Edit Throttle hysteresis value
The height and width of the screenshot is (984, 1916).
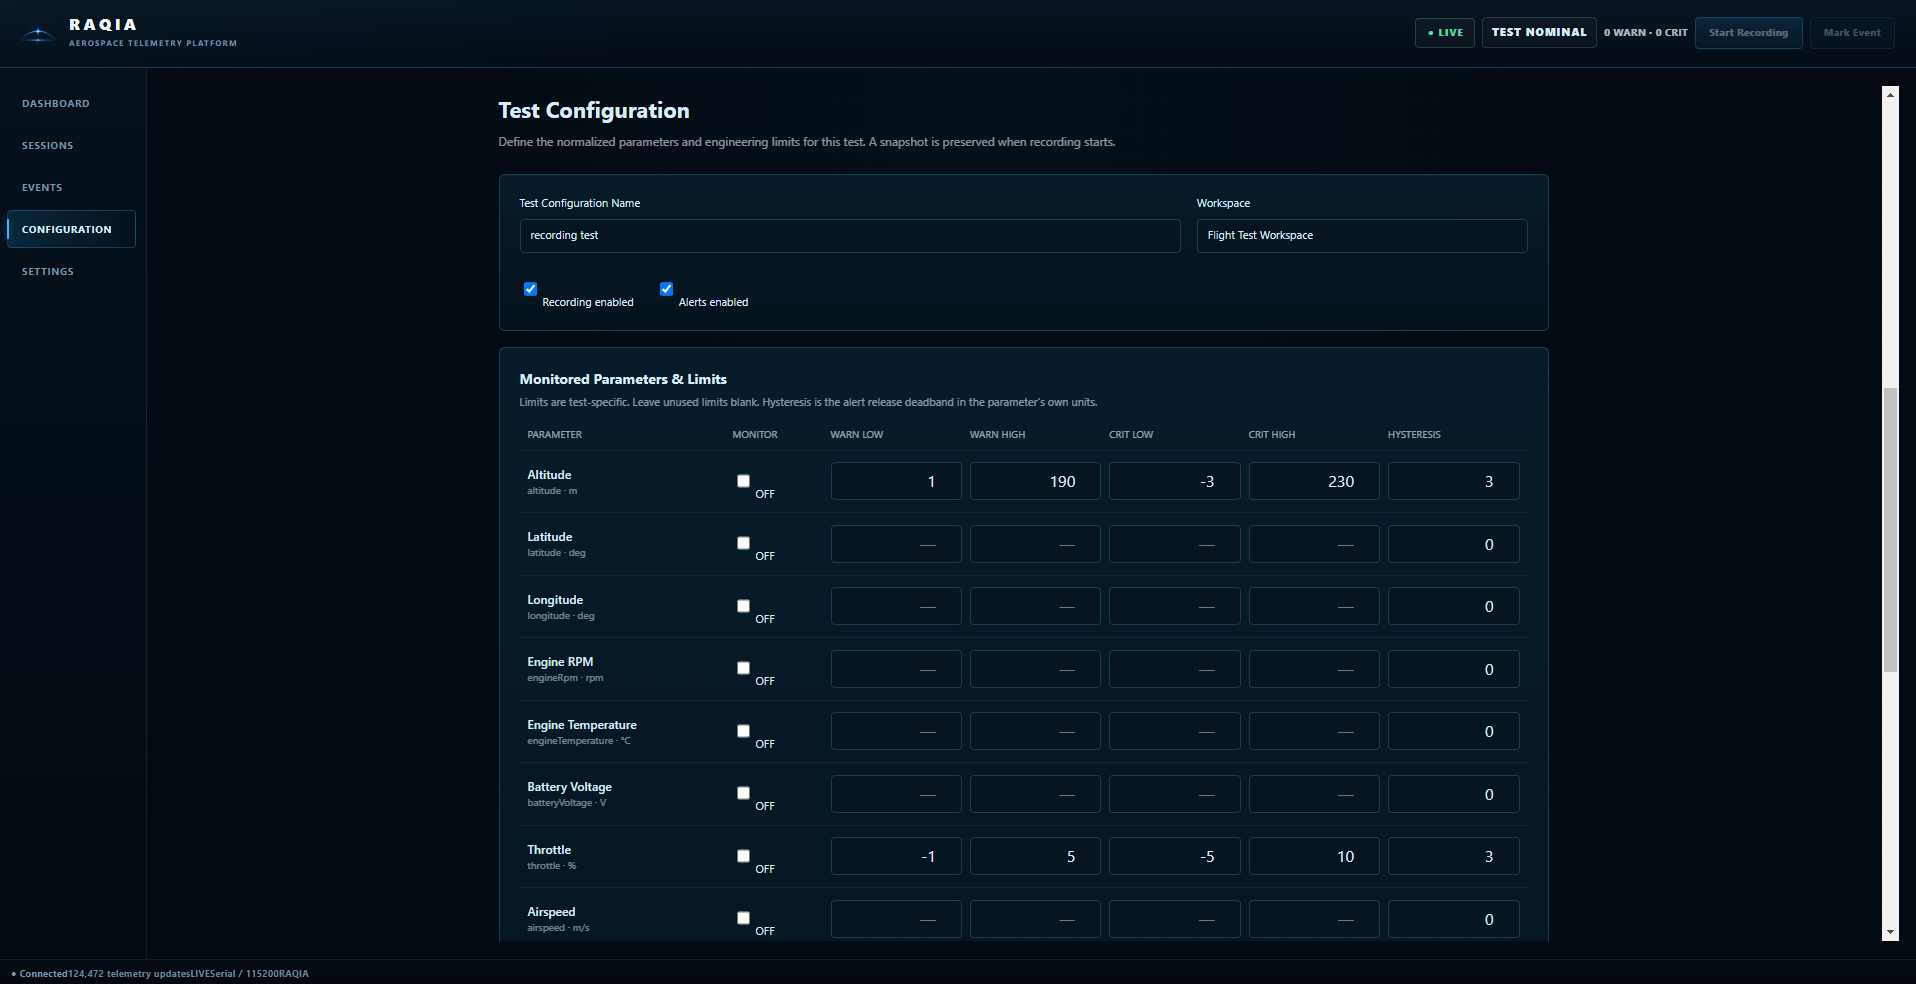coord(1454,856)
